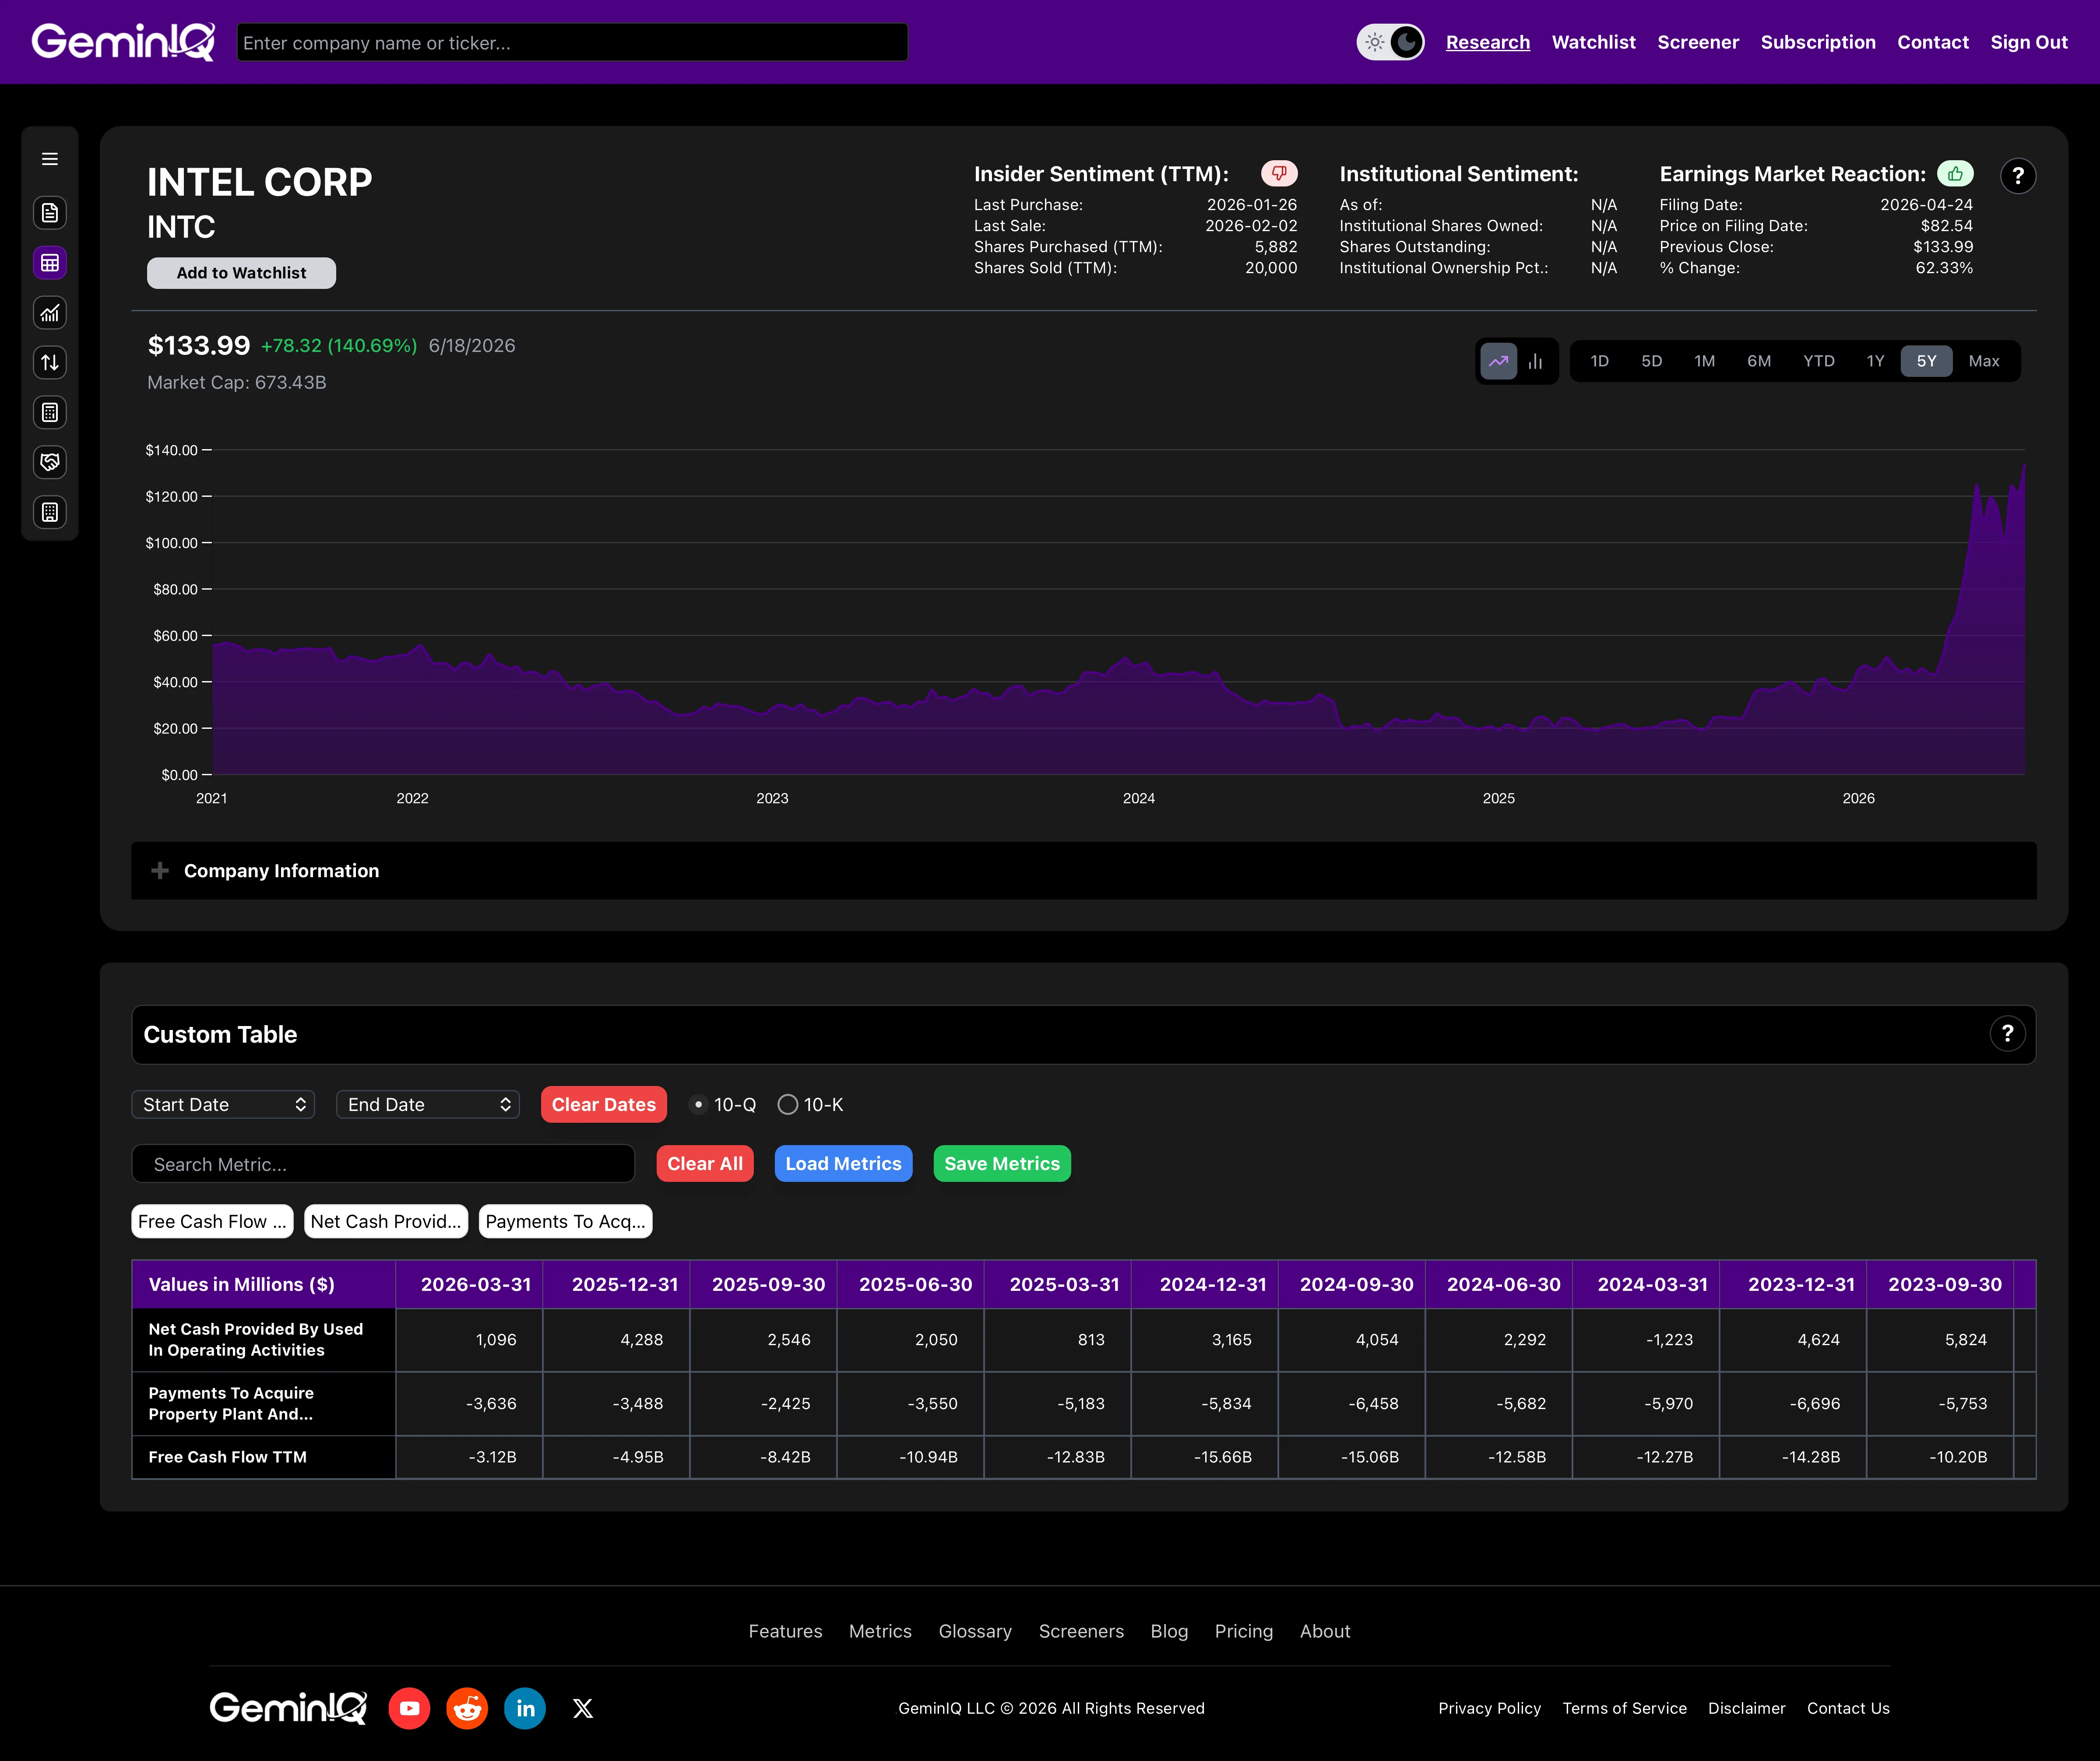
Task: Click the GeminIQ logo in header
Action: pyautogui.click(x=123, y=42)
